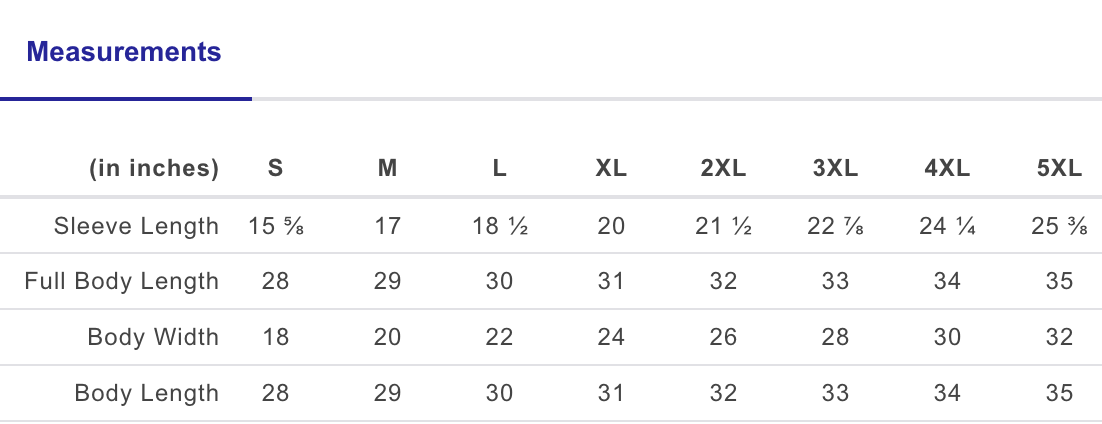
Task: Click Body Width value 26 for 2XL
Action: [x=723, y=337]
